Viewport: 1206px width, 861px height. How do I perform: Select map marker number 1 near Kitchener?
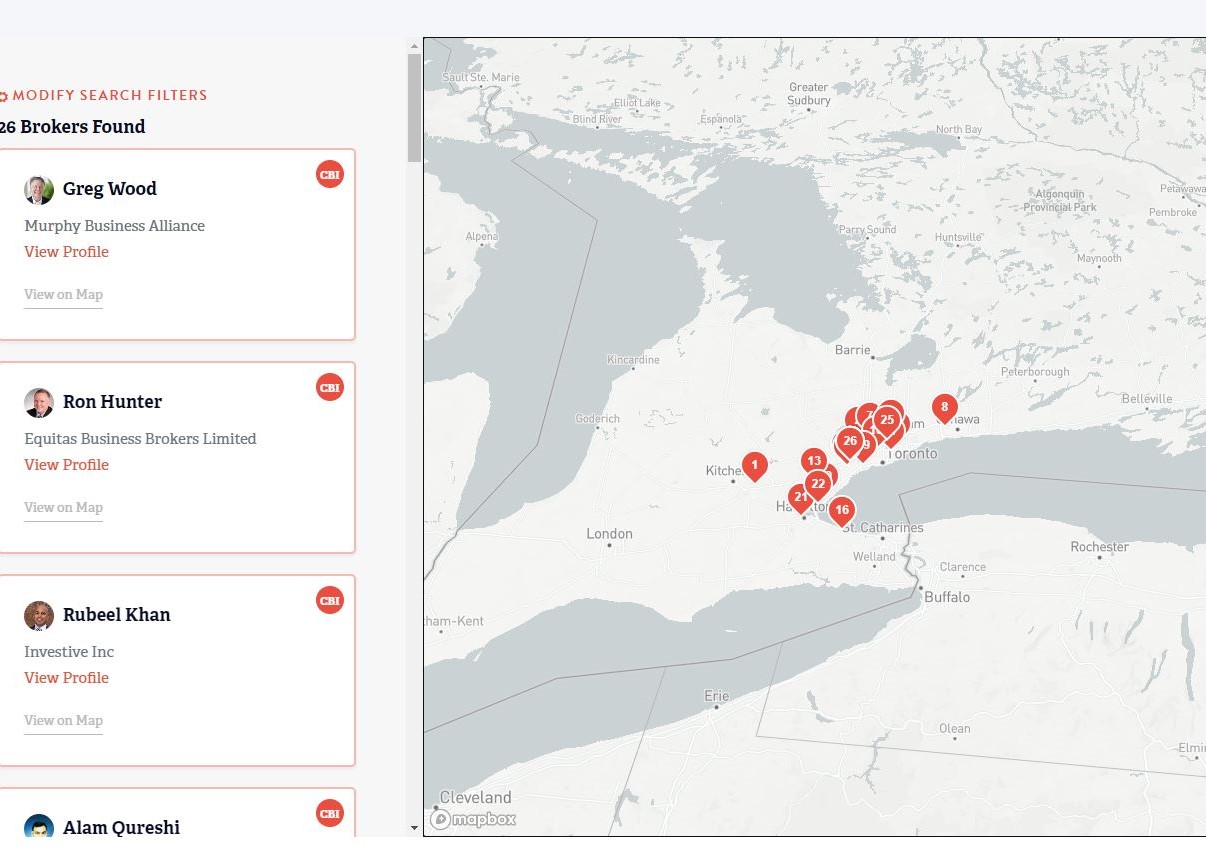[x=755, y=465]
